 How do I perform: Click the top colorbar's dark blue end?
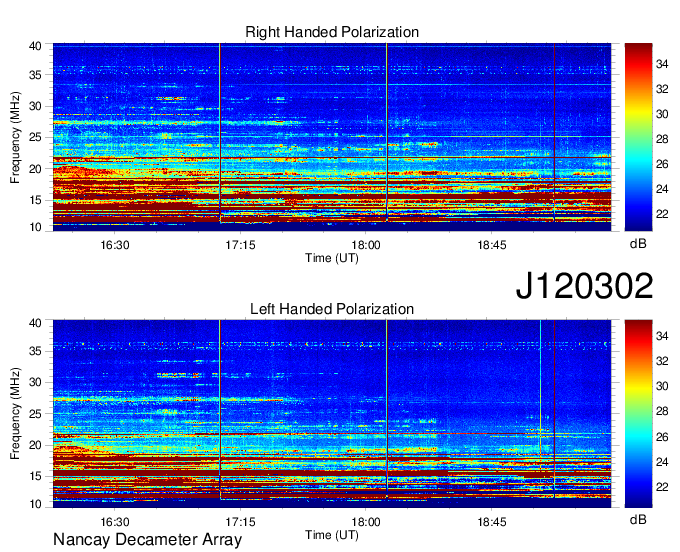coord(638,226)
